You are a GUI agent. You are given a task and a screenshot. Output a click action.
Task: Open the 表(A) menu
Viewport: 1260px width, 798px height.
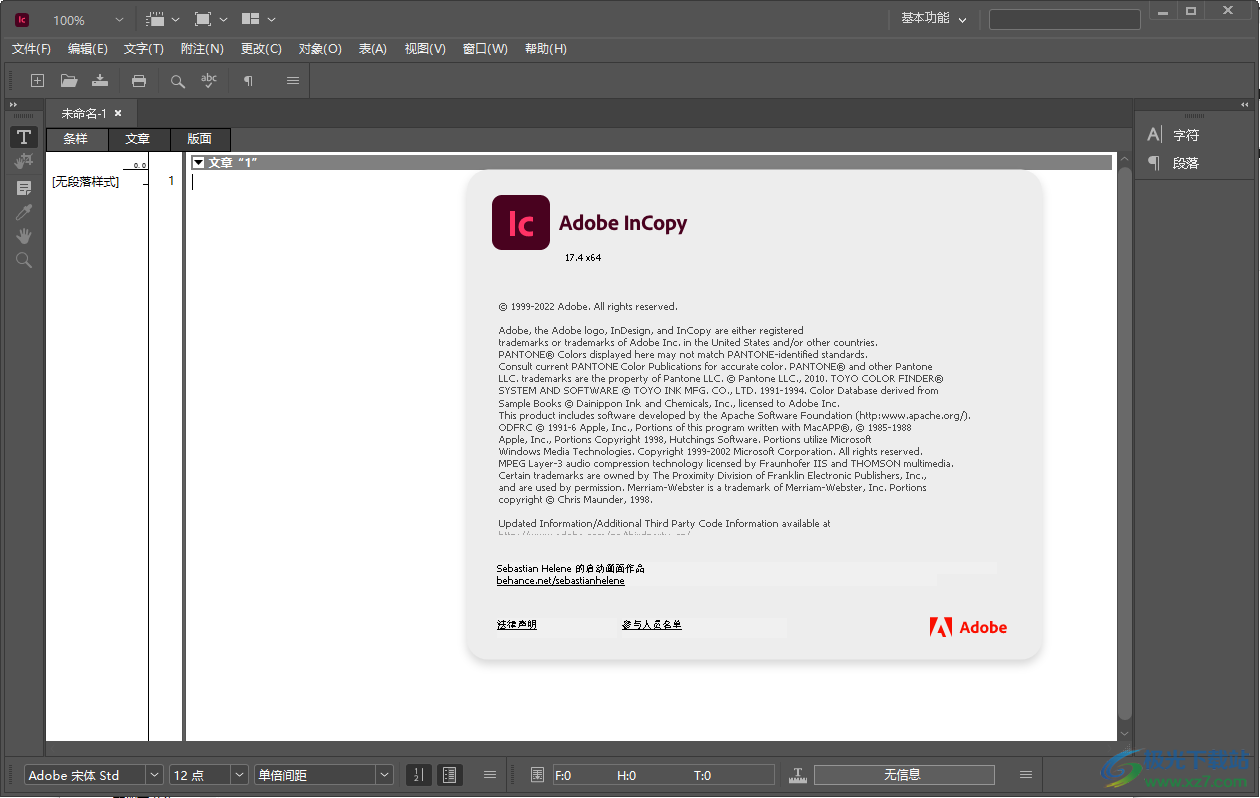[373, 49]
